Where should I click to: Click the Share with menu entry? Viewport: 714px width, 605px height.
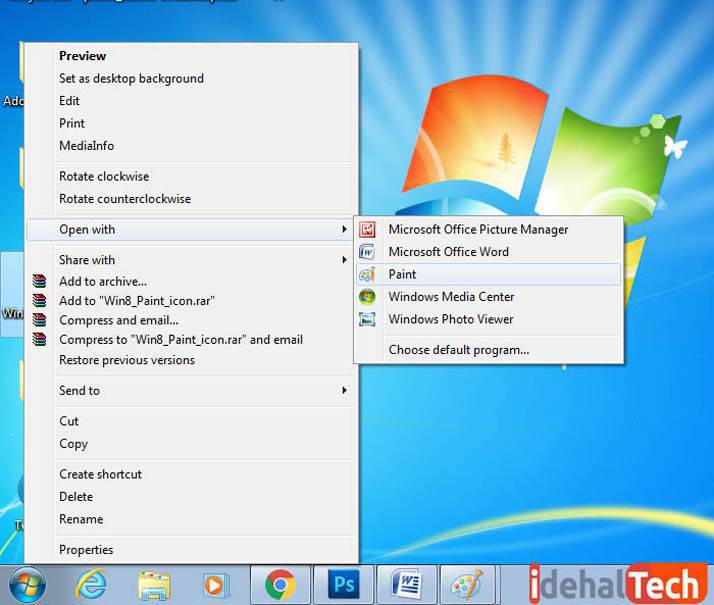tap(191, 259)
